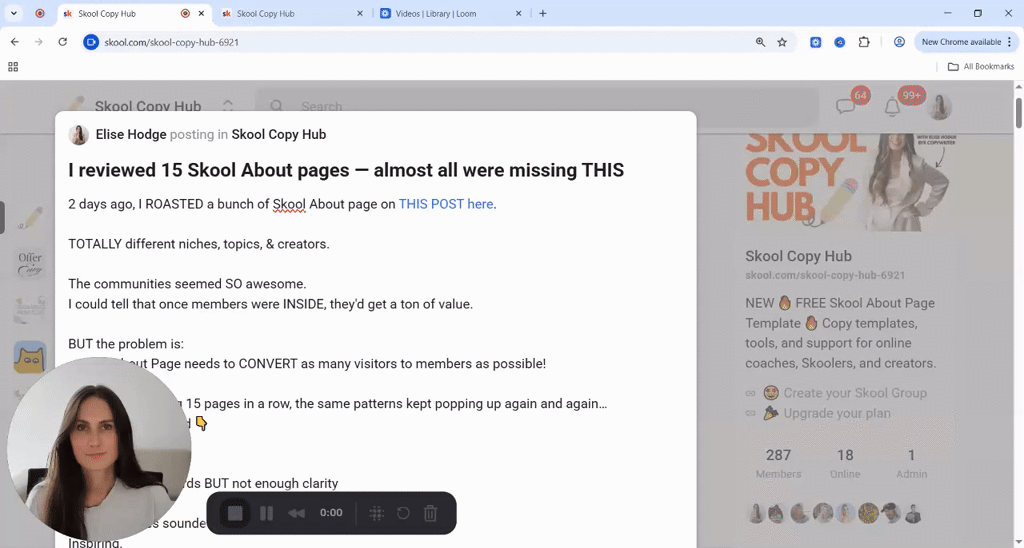Click the recording indicator on the pinned tab

point(40,13)
